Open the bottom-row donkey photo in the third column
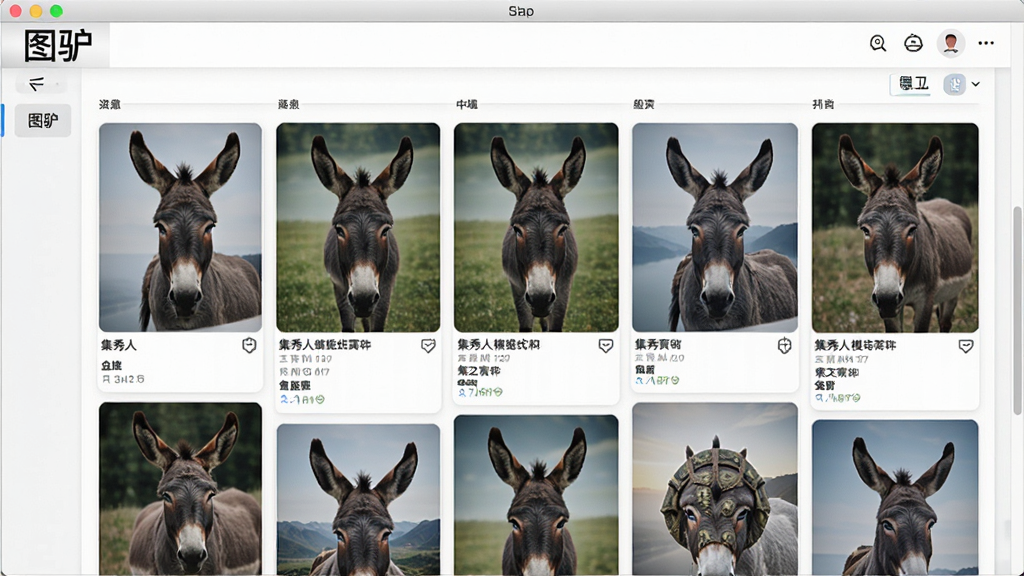1024x576 pixels. pyautogui.click(x=536, y=495)
